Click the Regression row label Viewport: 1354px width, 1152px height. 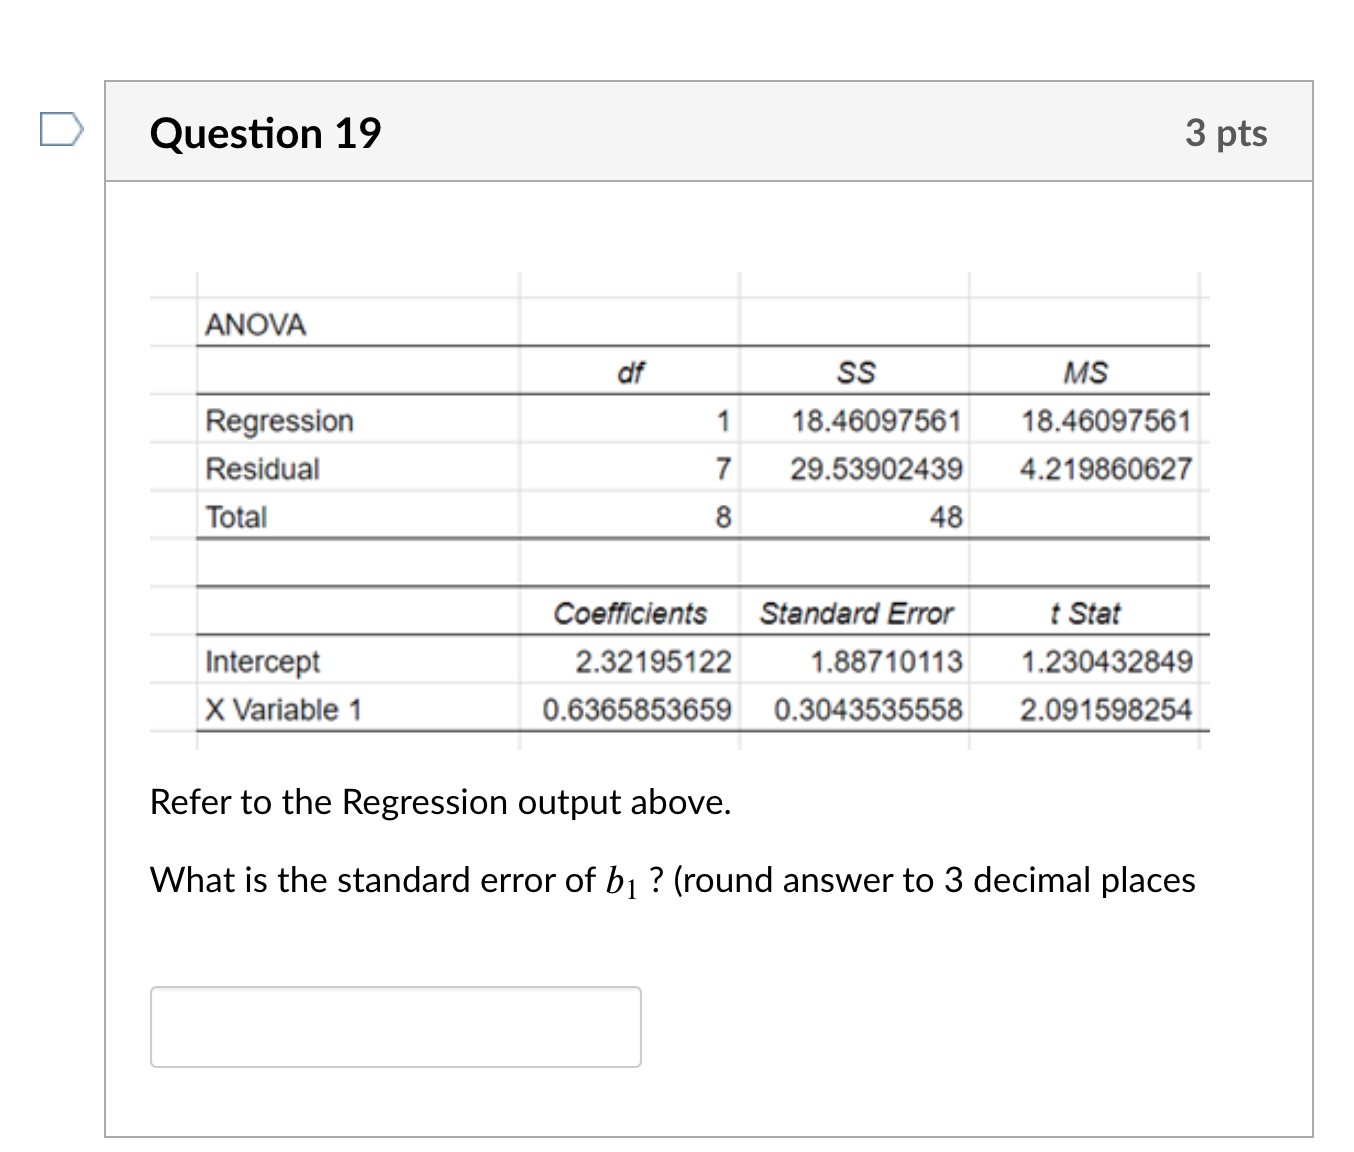(x=280, y=420)
